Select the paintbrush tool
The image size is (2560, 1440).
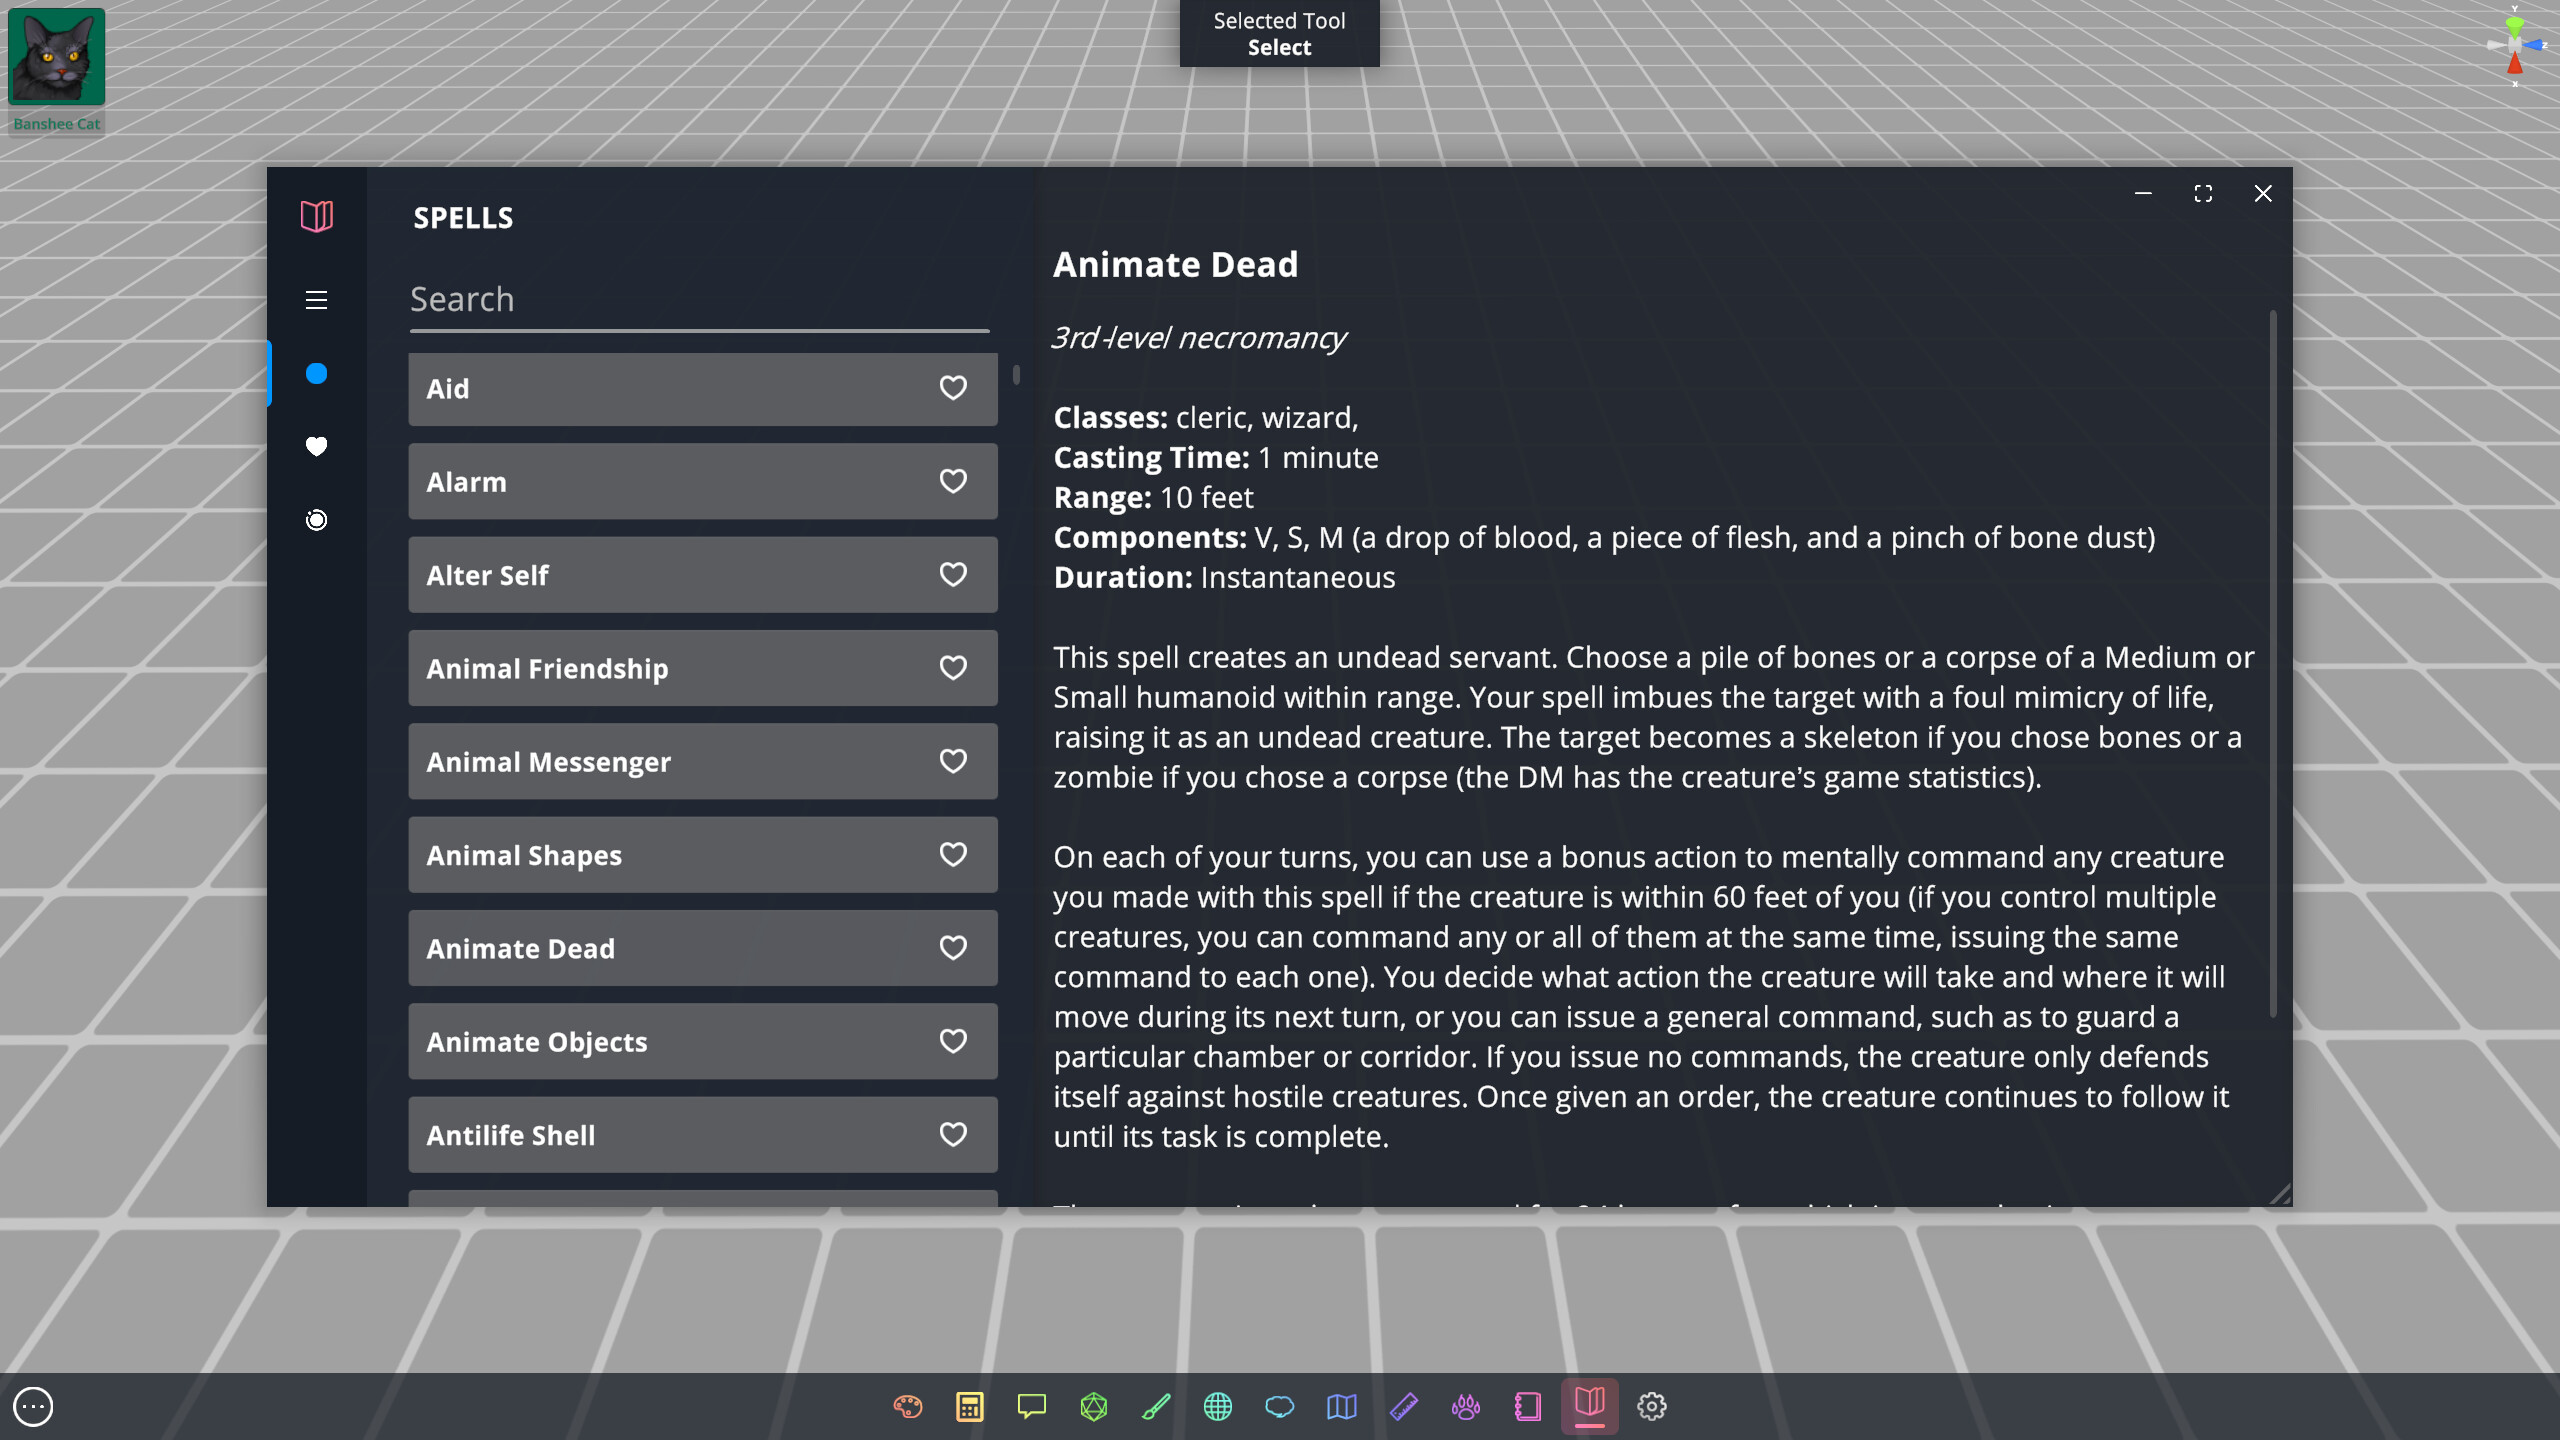click(x=1157, y=1405)
